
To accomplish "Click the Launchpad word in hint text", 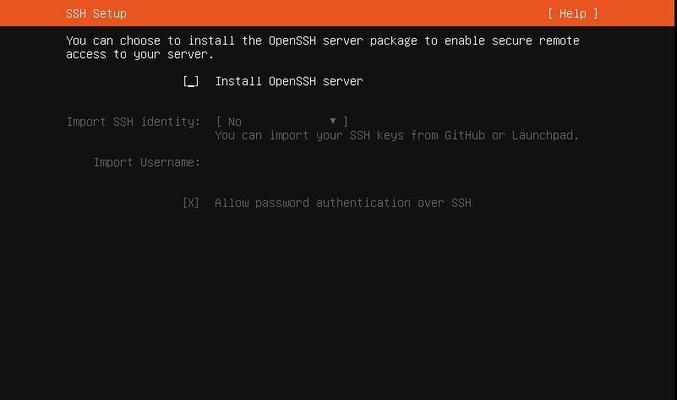I will [x=545, y=136].
